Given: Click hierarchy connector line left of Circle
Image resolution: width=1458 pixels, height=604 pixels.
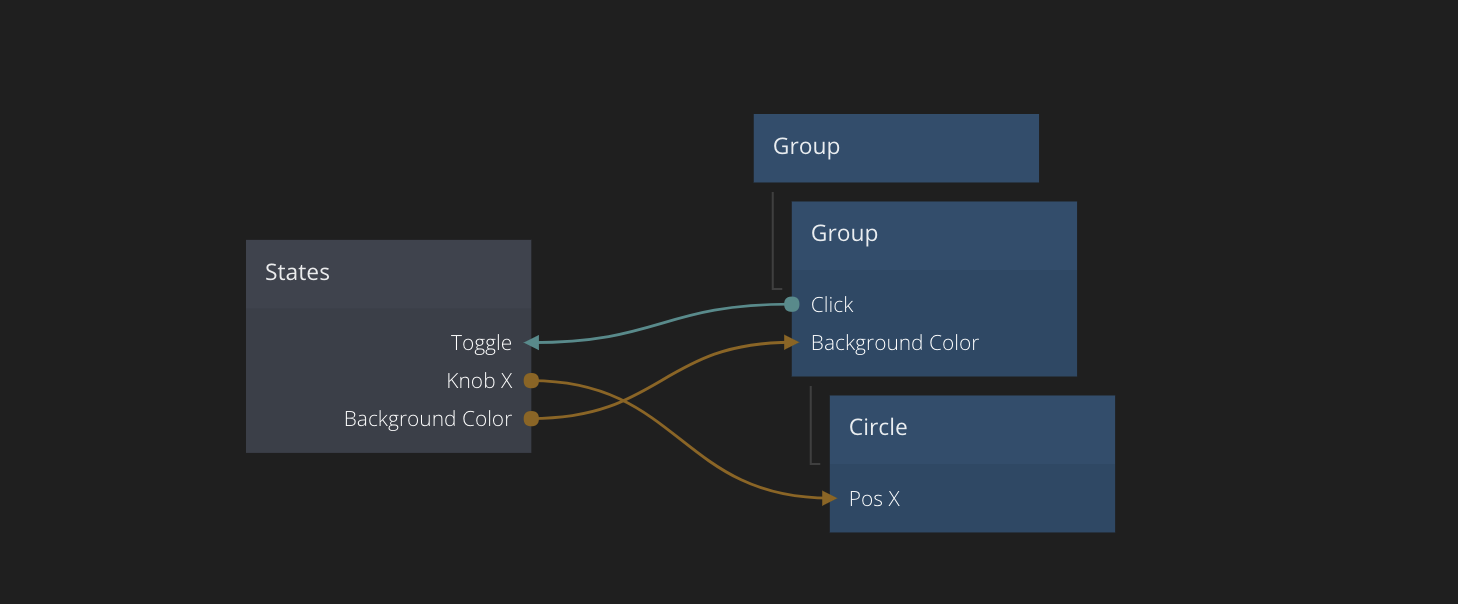Looking at the screenshot, I should click(x=811, y=425).
